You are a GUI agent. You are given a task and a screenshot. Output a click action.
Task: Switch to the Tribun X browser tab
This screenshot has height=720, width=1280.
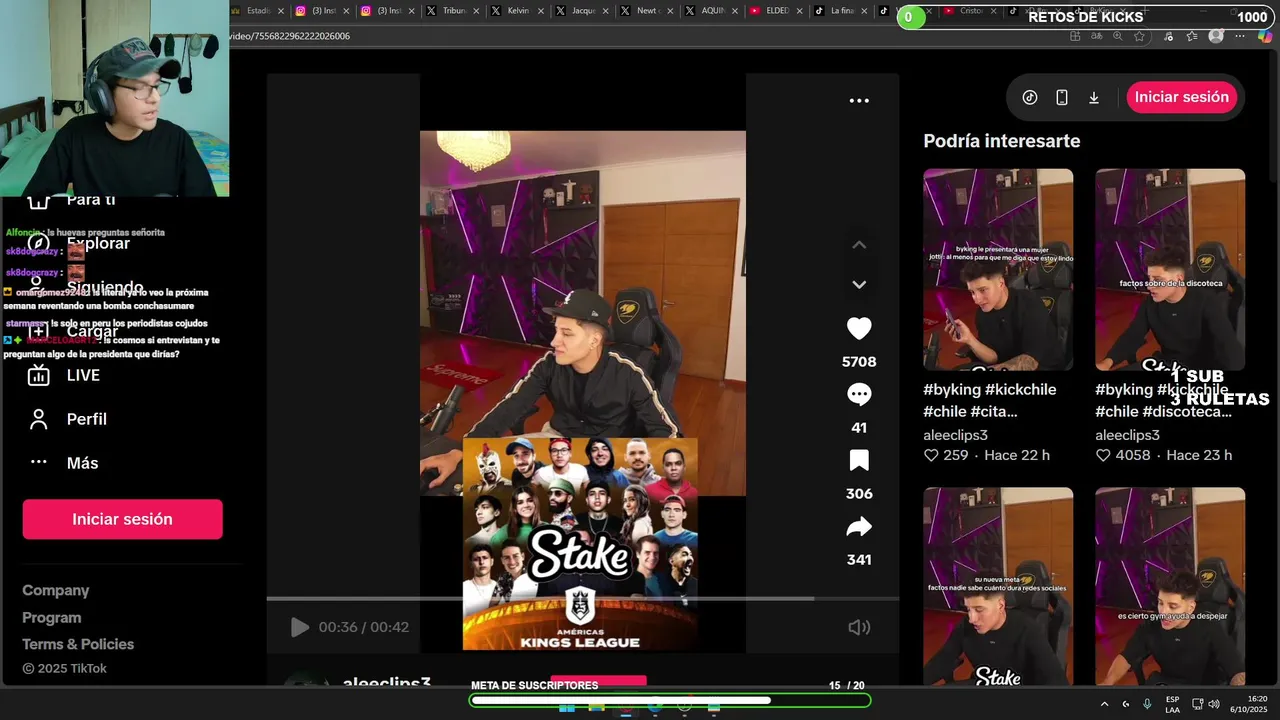pos(454,11)
